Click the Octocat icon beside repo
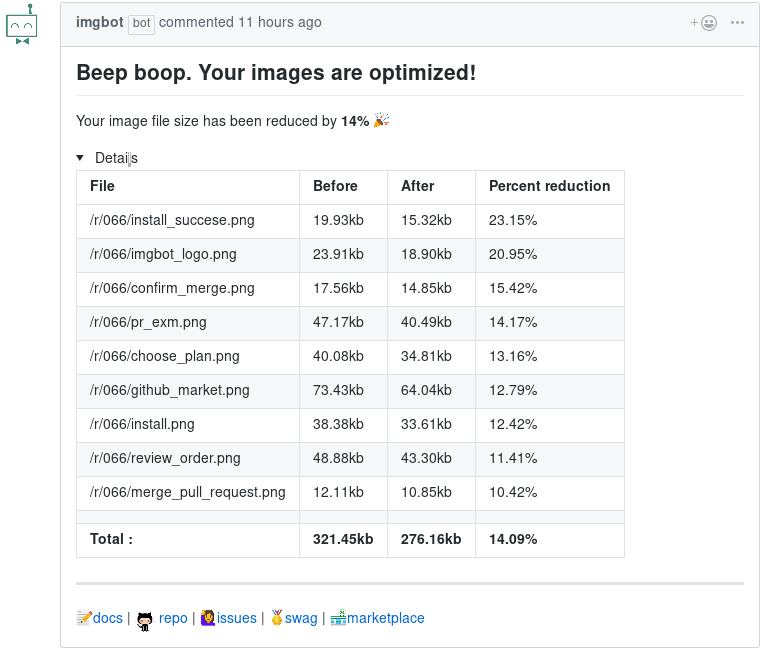Viewport: 760px width, 650px height. [145, 619]
